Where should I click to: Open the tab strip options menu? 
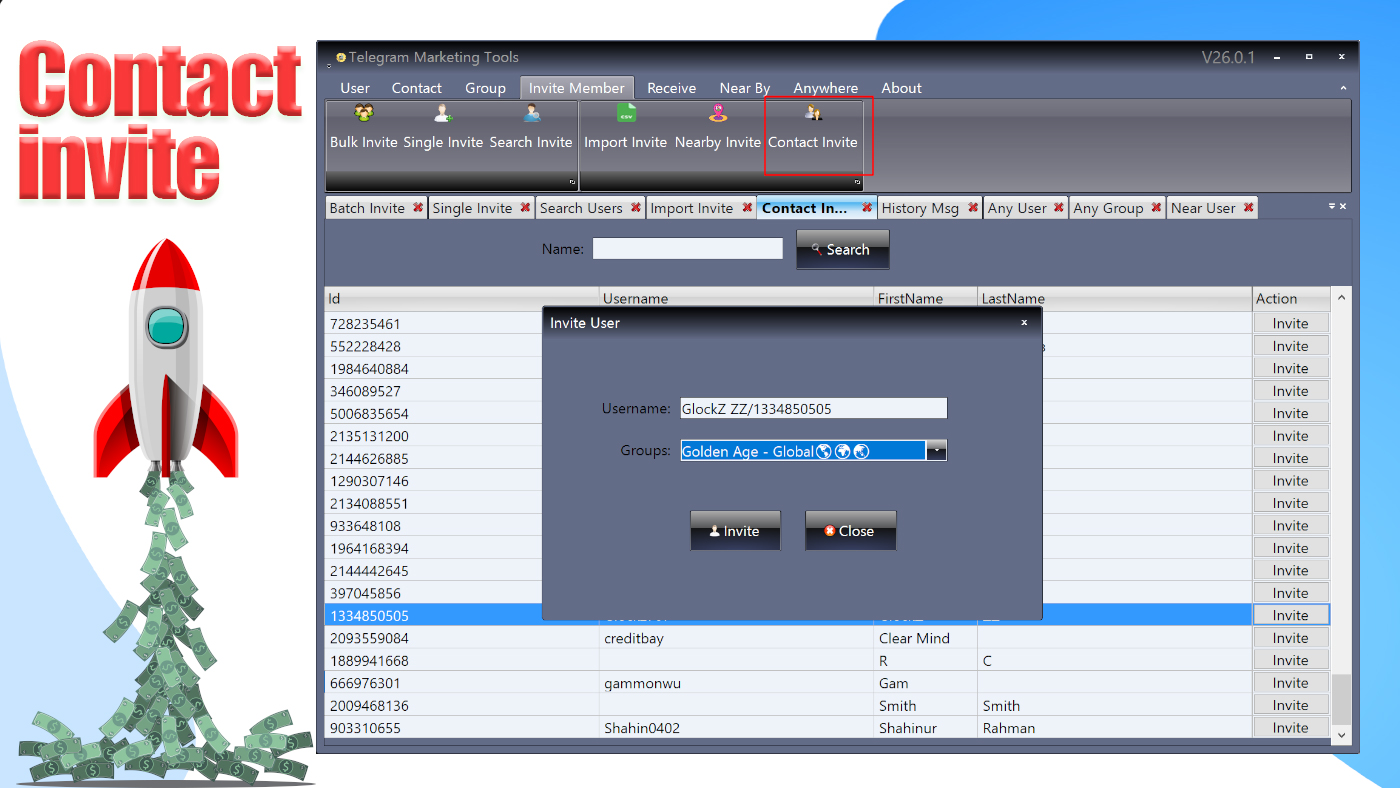[x=1330, y=207]
